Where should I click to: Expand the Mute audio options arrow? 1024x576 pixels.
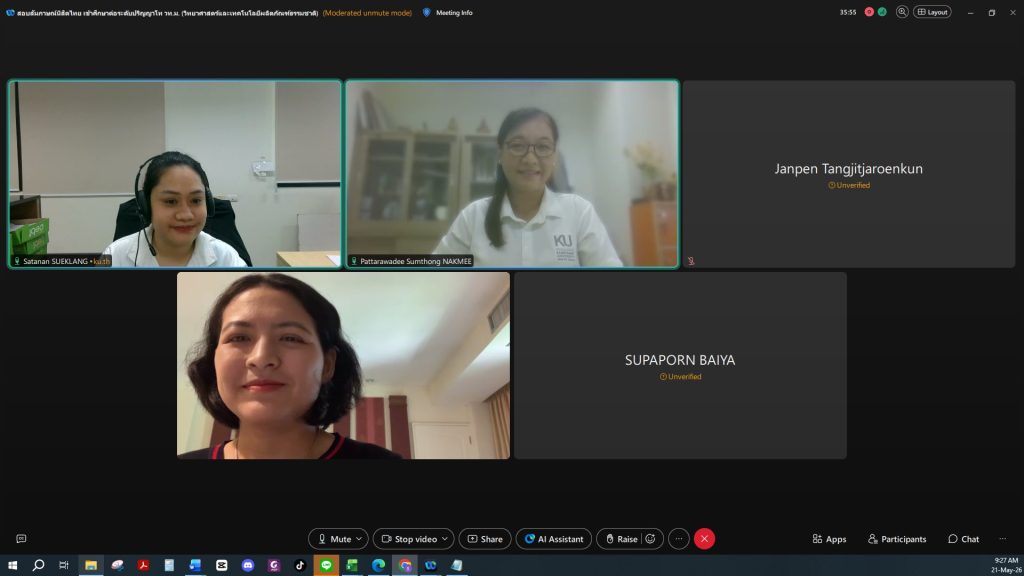[359, 539]
